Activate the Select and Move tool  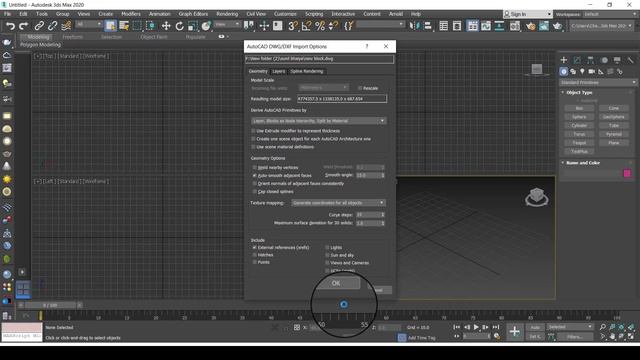166,26
